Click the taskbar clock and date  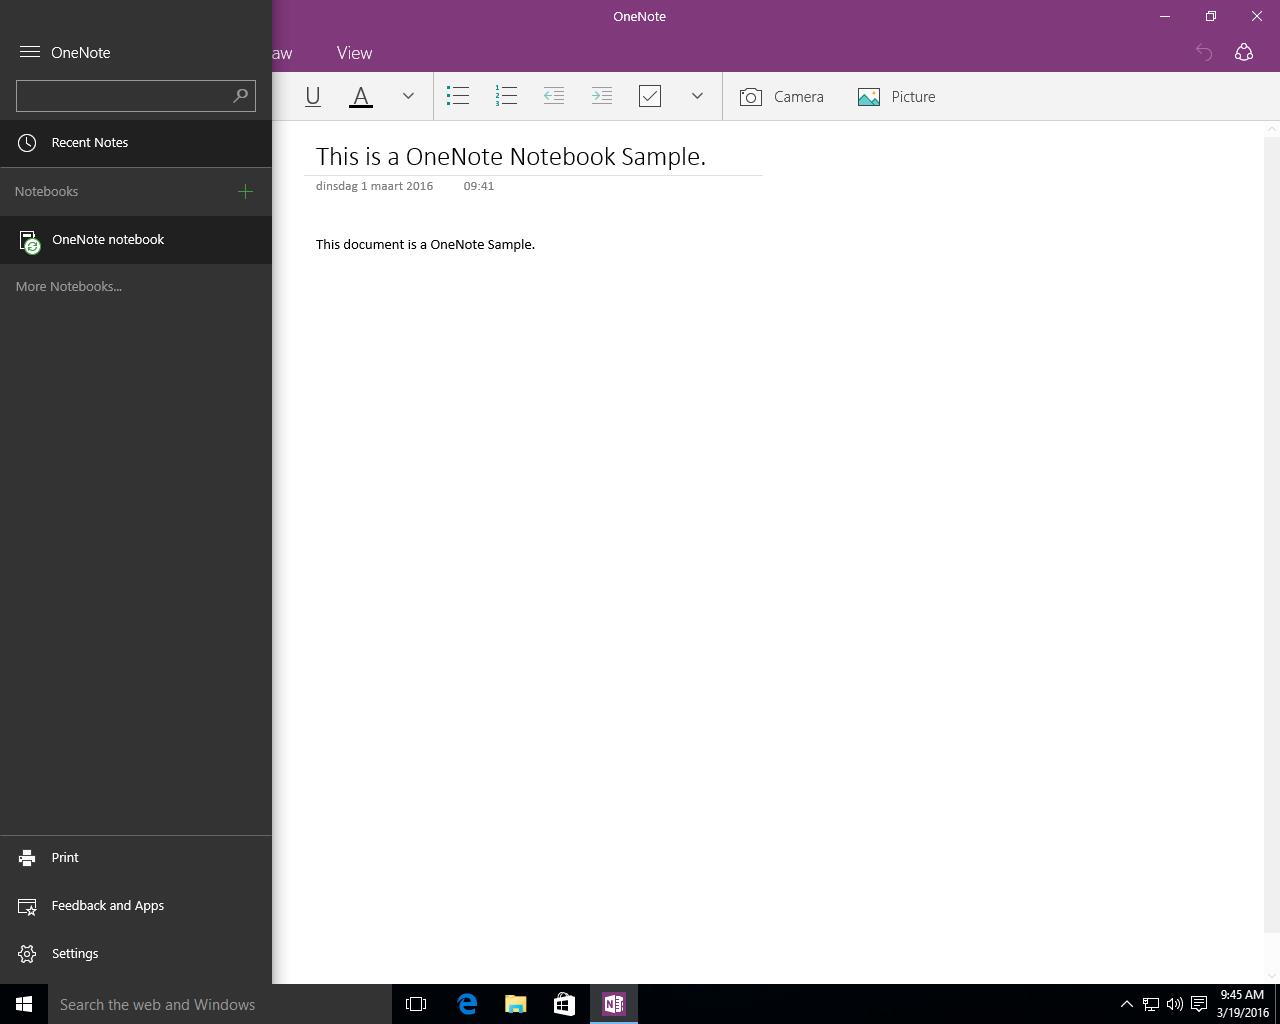(x=1243, y=1004)
